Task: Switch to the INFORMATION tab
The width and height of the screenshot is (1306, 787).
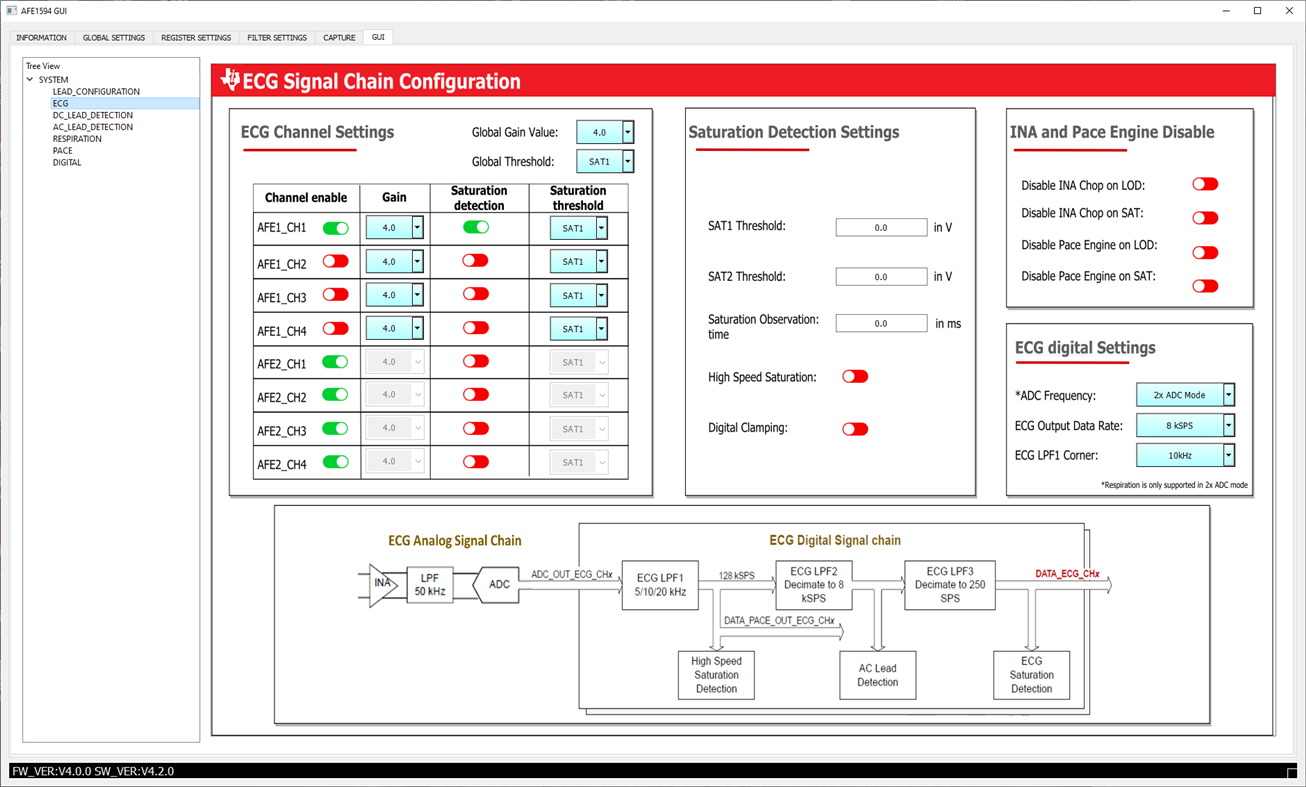Action: click(42, 37)
